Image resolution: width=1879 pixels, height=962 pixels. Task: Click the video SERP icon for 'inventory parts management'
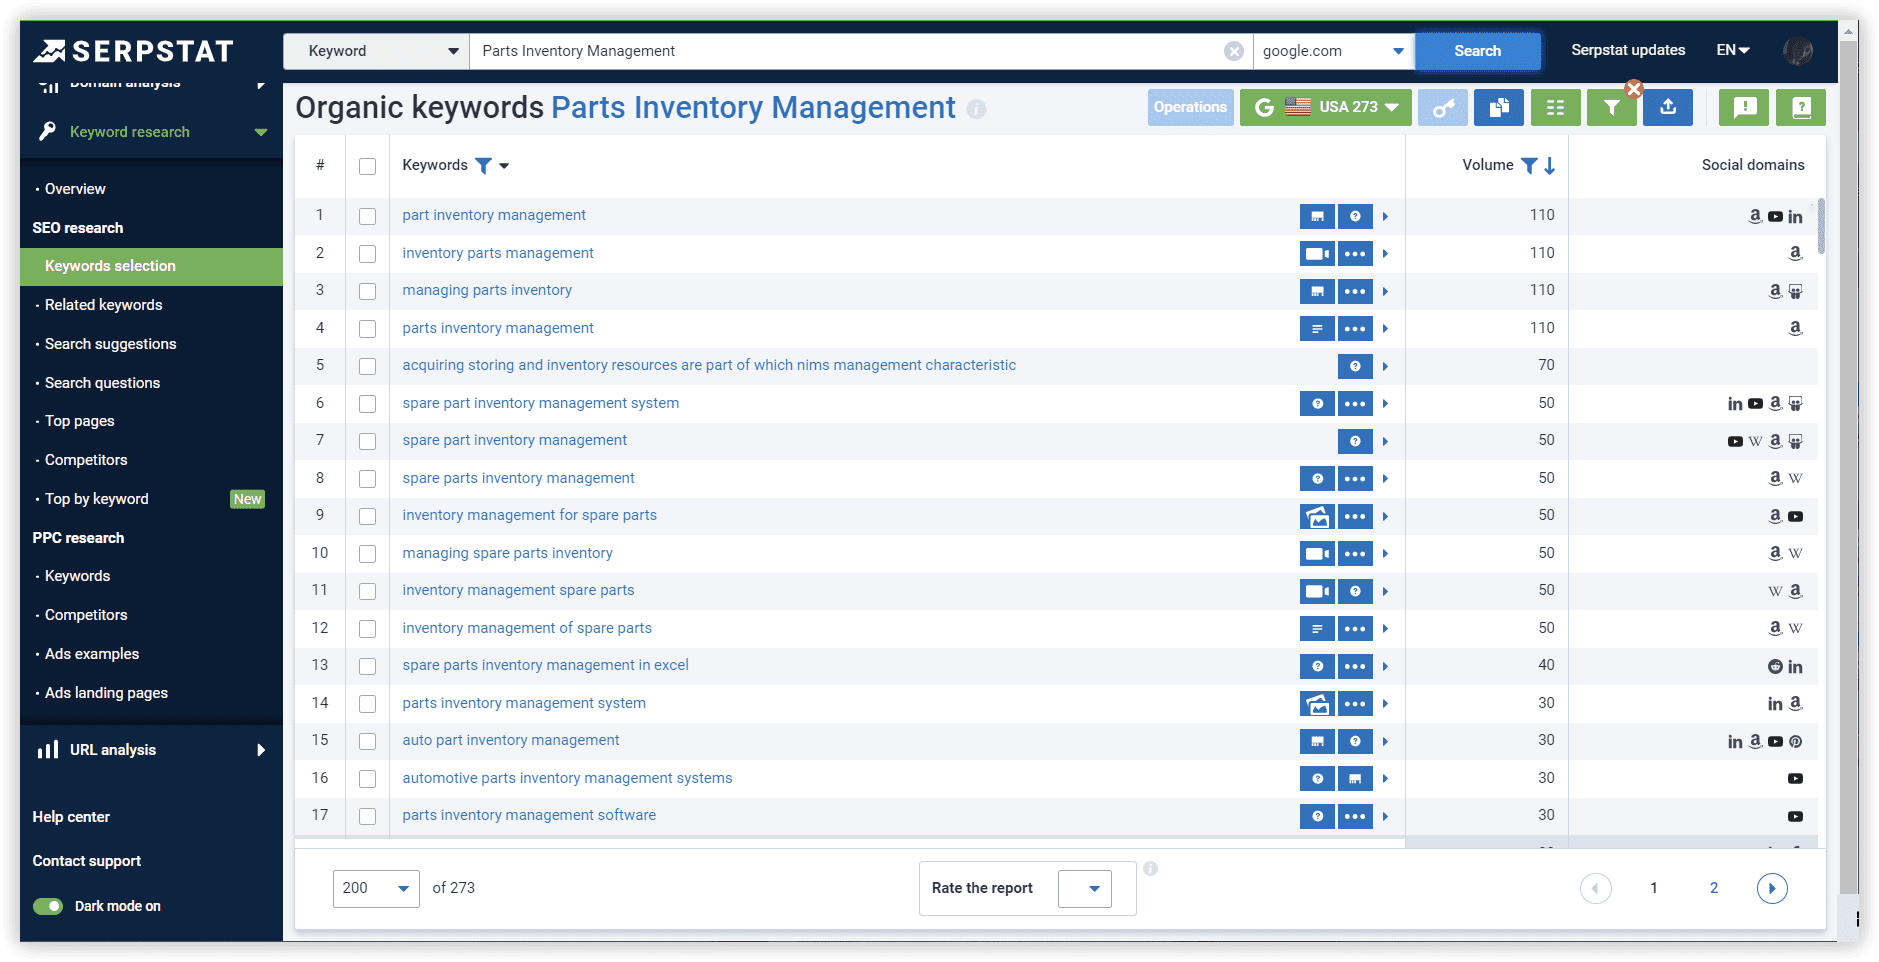[x=1318, y=253]
